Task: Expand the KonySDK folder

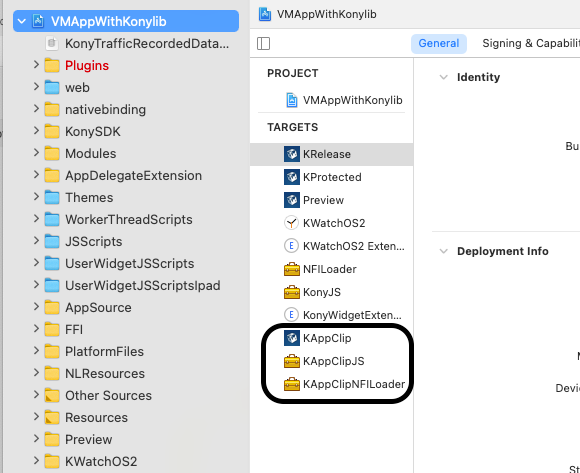Action: click(x=36, y=131)
